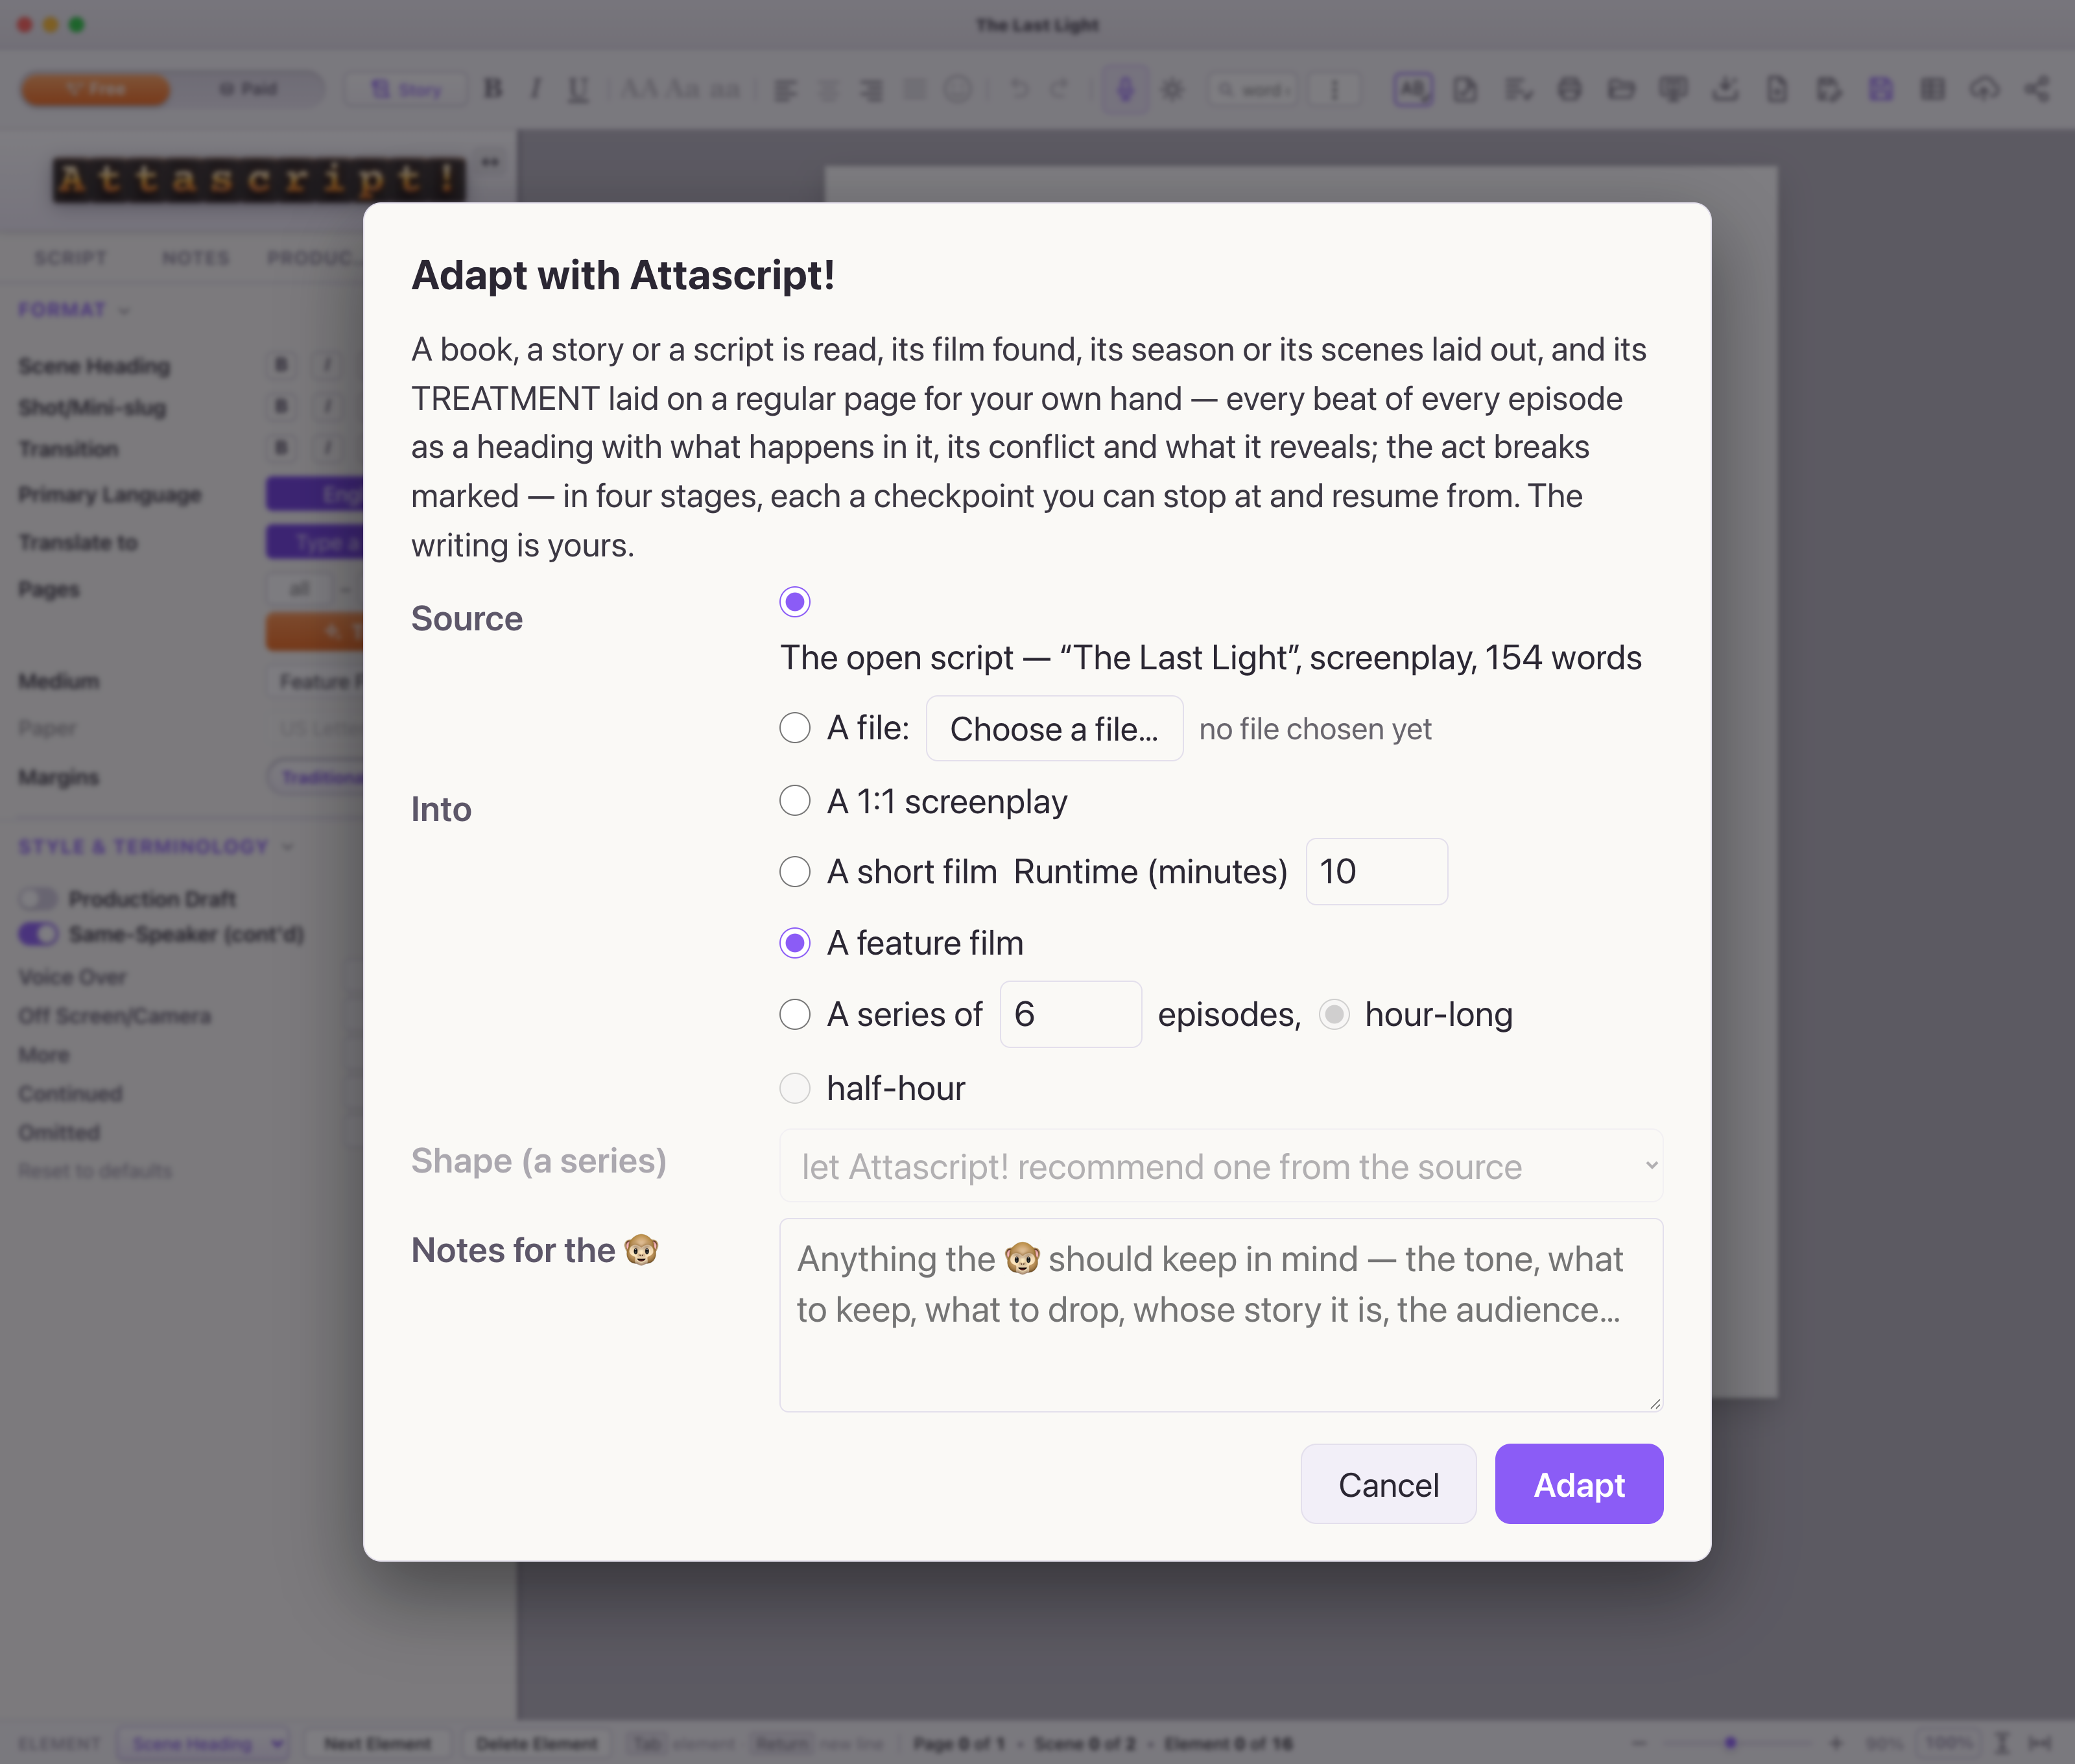Toggle the purple microphone dictation icon
The image size is (2075, 1764).
[x=1125, y=90]
